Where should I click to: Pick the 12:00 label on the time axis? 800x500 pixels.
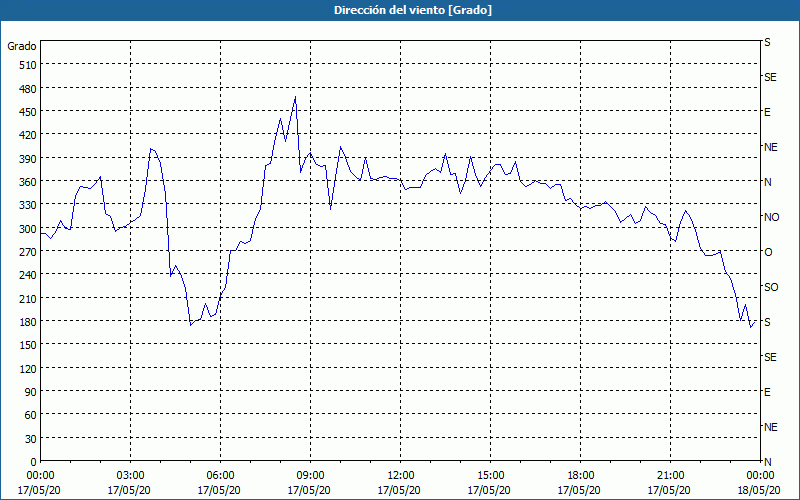point(401,476)
